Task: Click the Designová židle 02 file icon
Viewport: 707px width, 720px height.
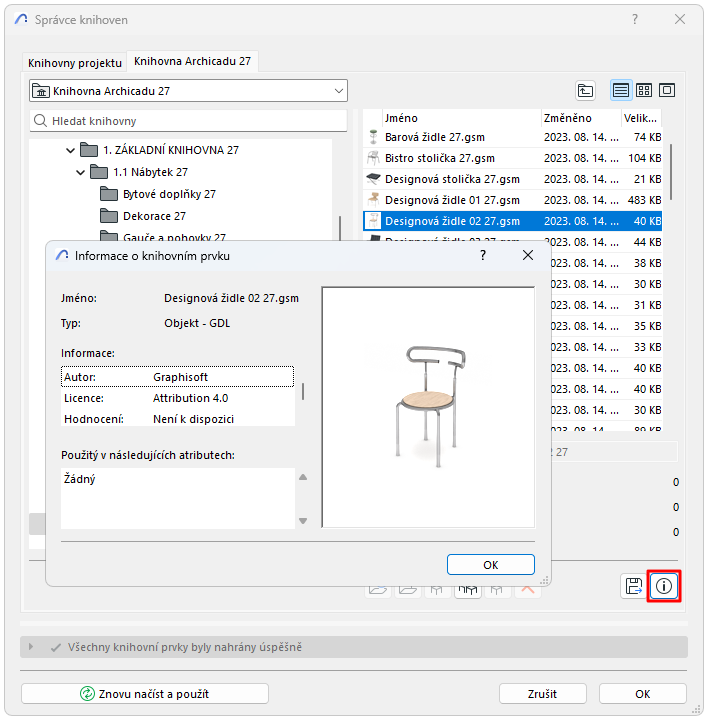Action: (x=373, y=221)
